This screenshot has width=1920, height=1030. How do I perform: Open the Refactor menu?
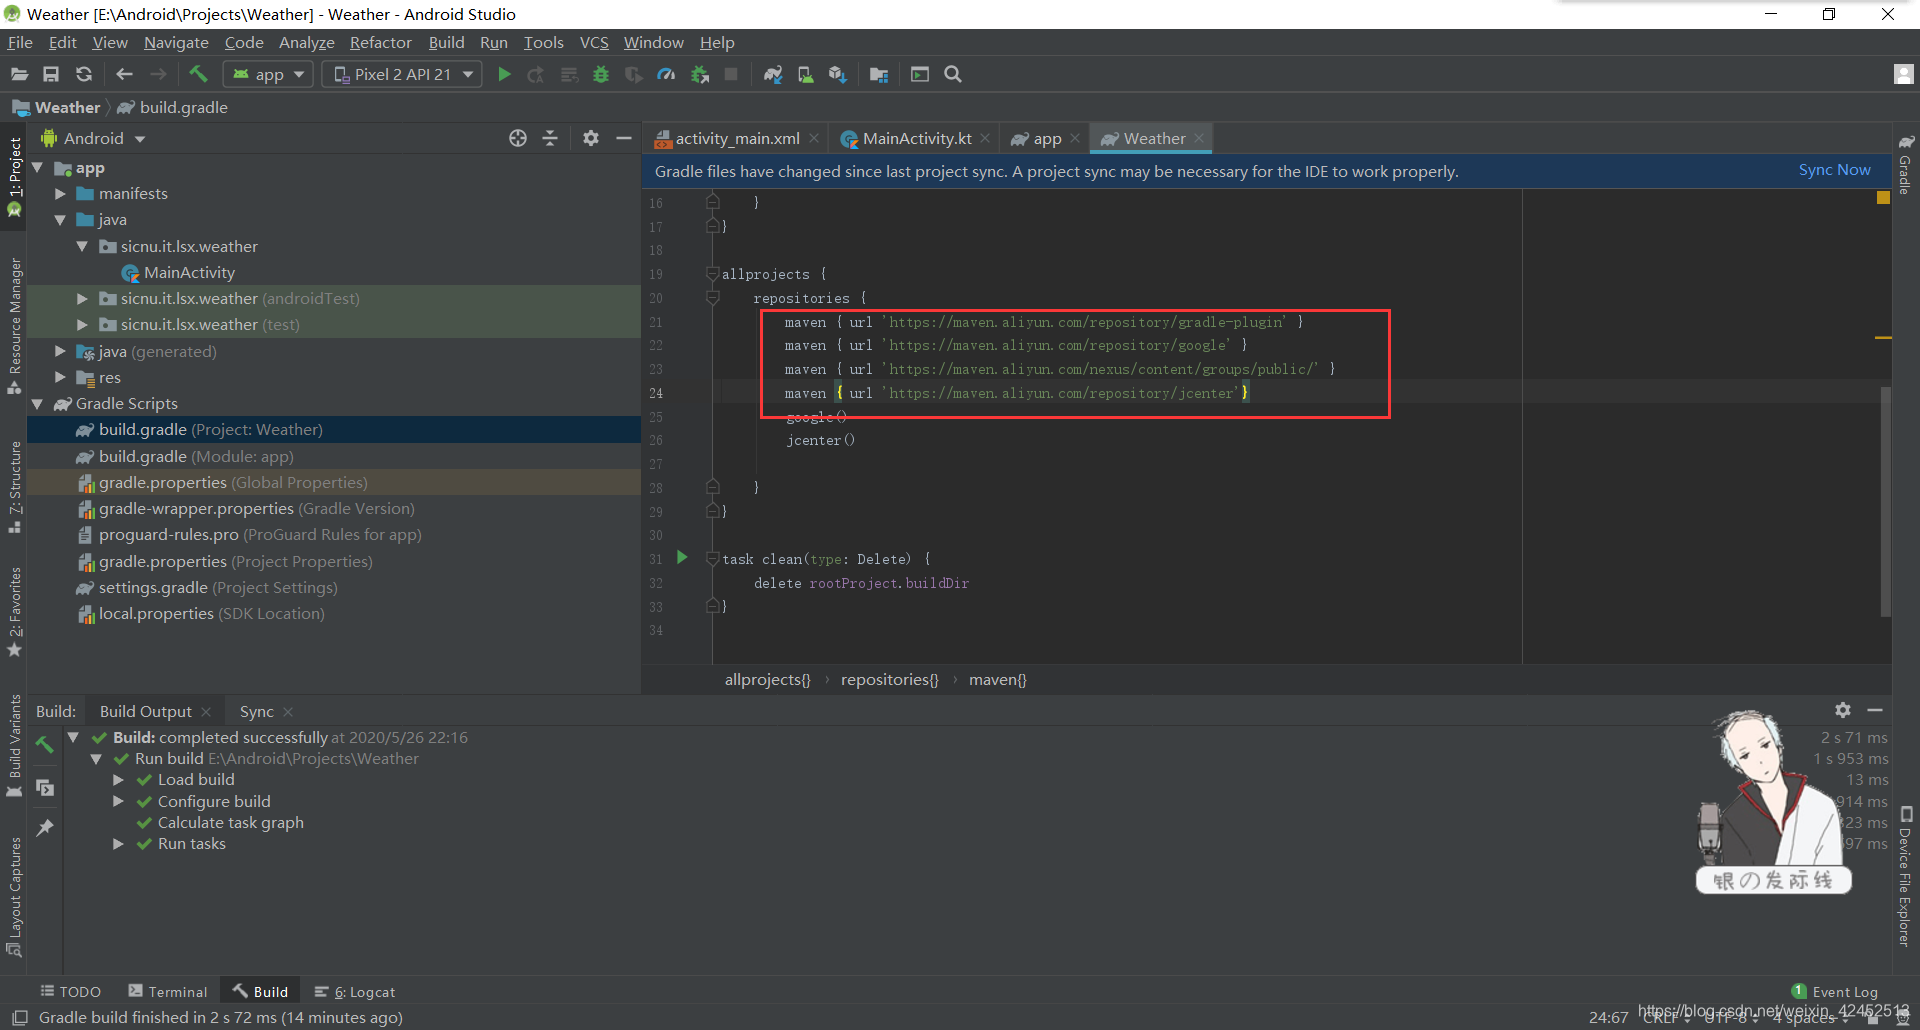380,42
